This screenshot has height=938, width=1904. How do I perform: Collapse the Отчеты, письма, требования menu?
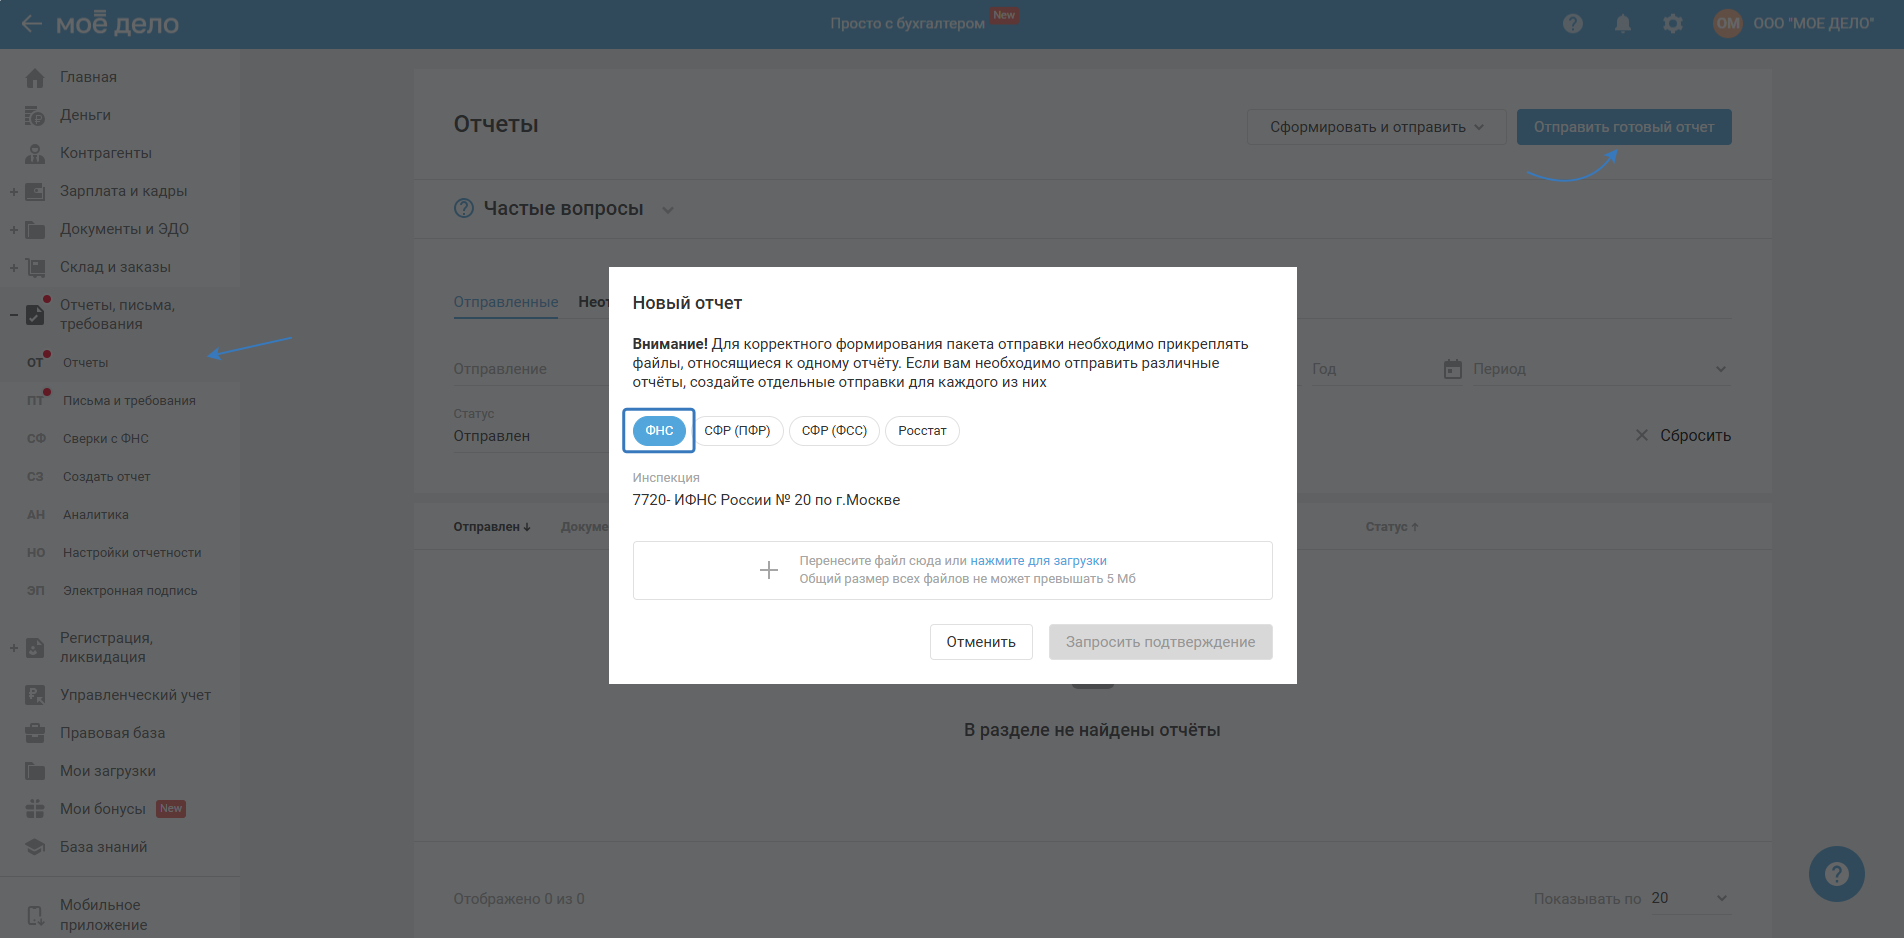click(14, 315)
